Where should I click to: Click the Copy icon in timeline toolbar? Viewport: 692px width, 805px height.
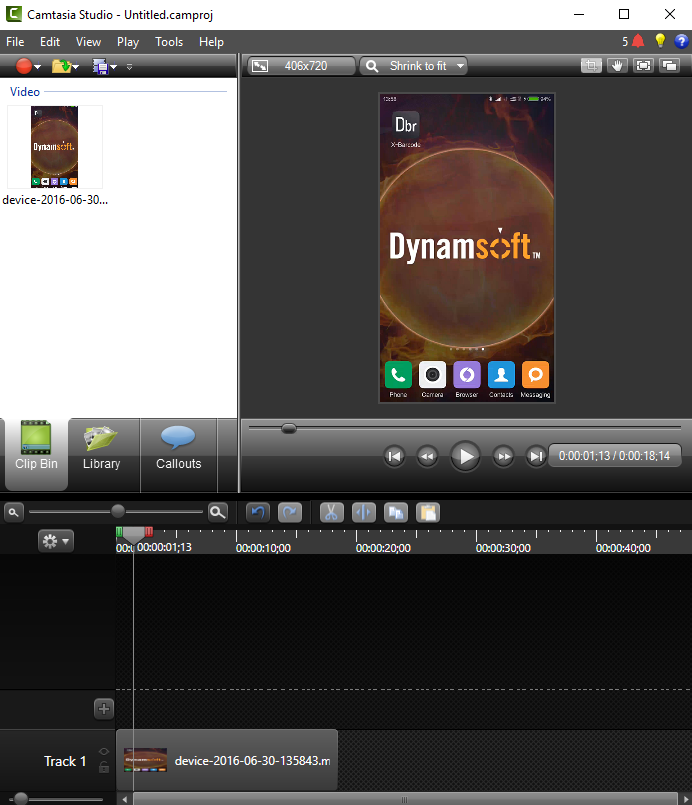[x=396, y=512]
